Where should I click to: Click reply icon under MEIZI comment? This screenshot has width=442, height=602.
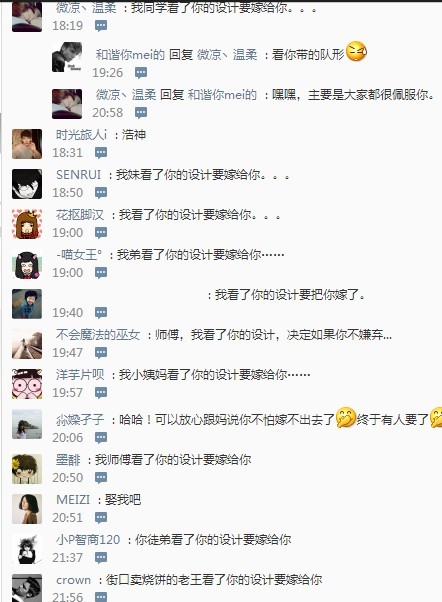(x=101, y=518)
